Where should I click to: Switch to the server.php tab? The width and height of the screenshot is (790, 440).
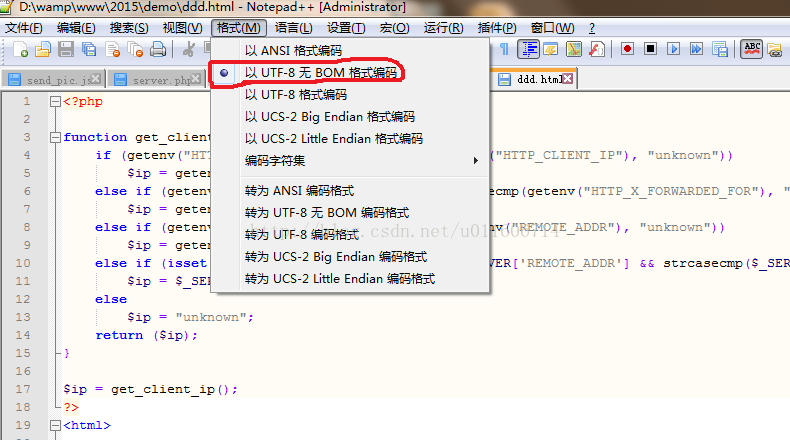[157, 79]
